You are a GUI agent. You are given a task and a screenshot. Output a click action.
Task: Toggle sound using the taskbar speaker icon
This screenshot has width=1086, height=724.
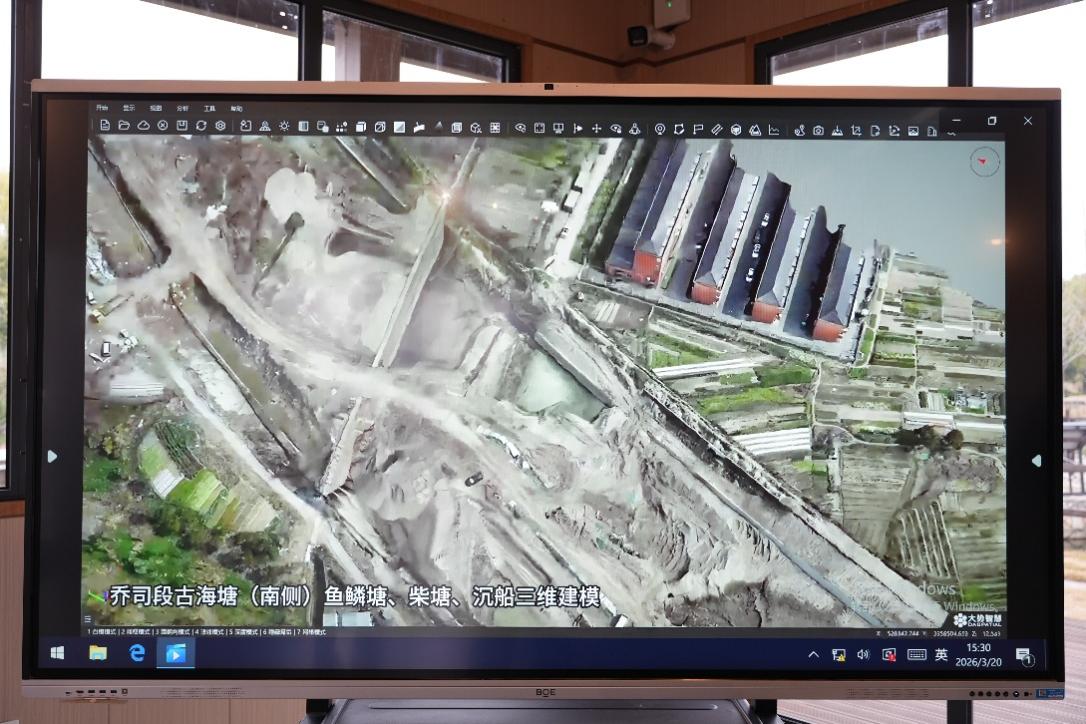pyautogui.click(x=863, y=655)
